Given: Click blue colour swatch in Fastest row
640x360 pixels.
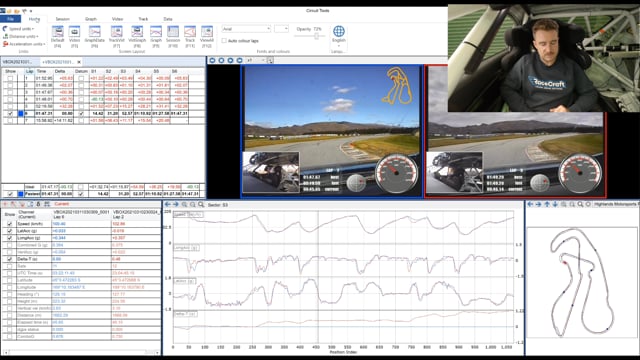Looking at the screenshot, I should 21,194.
